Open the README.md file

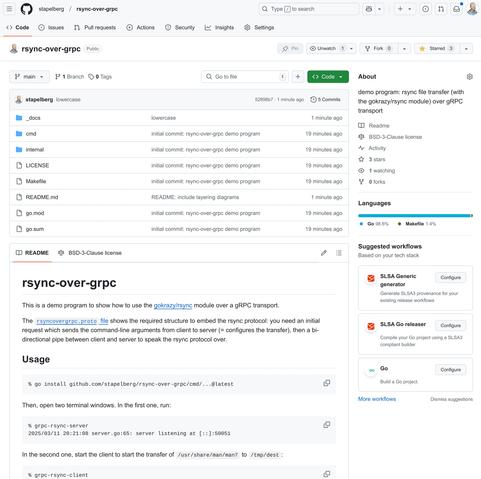click(x=42, y=197)
